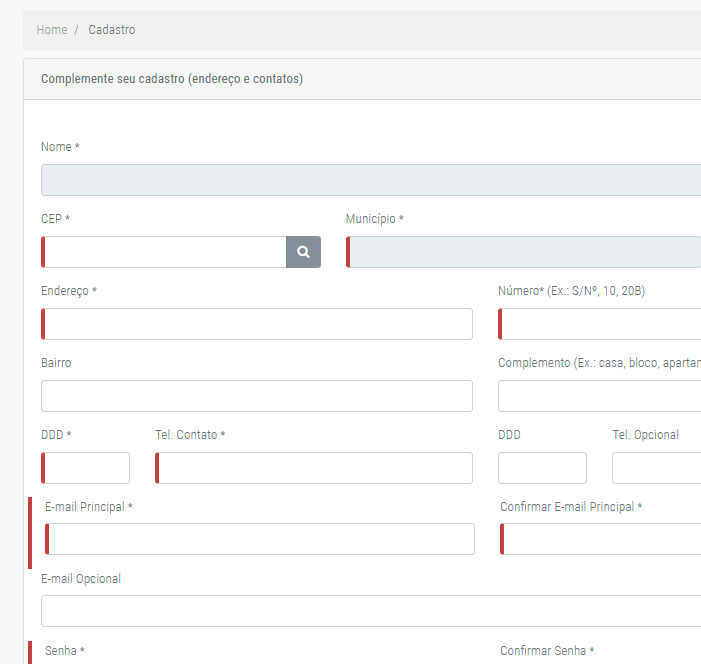The width and height of the screenshot is (701, 664).
Task: Click the 'Senha *' label
Action: pyautogui.click(x=64, y=651)
